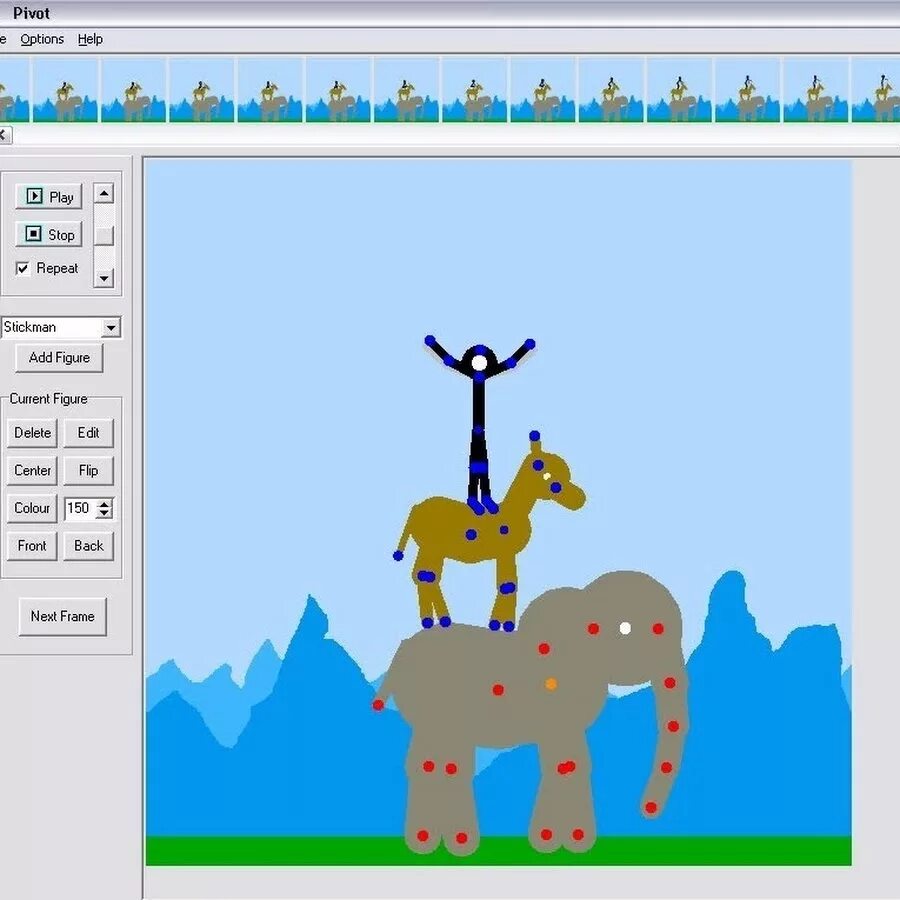Open the Help menu
This screenshot has width=900, height=900.
[90, 39]
